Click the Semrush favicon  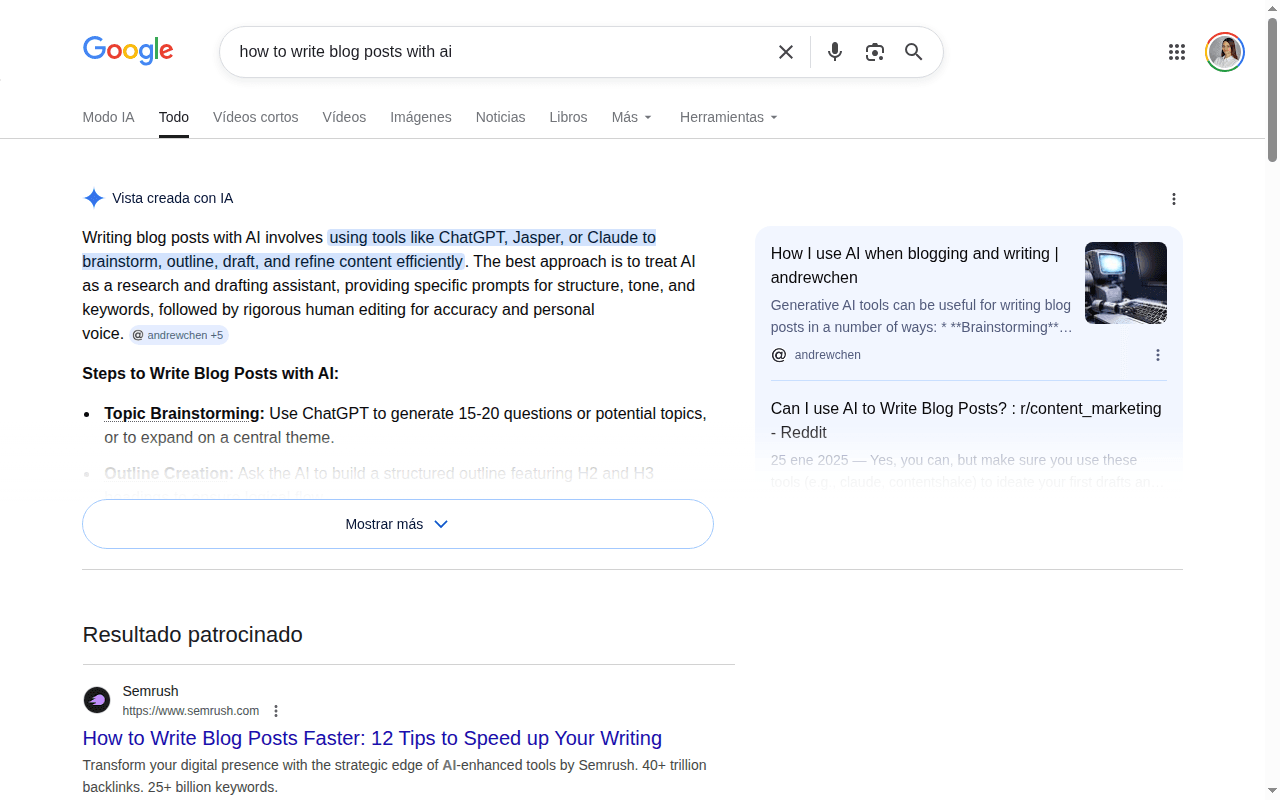pyautogui.click(x=97, y=700)
